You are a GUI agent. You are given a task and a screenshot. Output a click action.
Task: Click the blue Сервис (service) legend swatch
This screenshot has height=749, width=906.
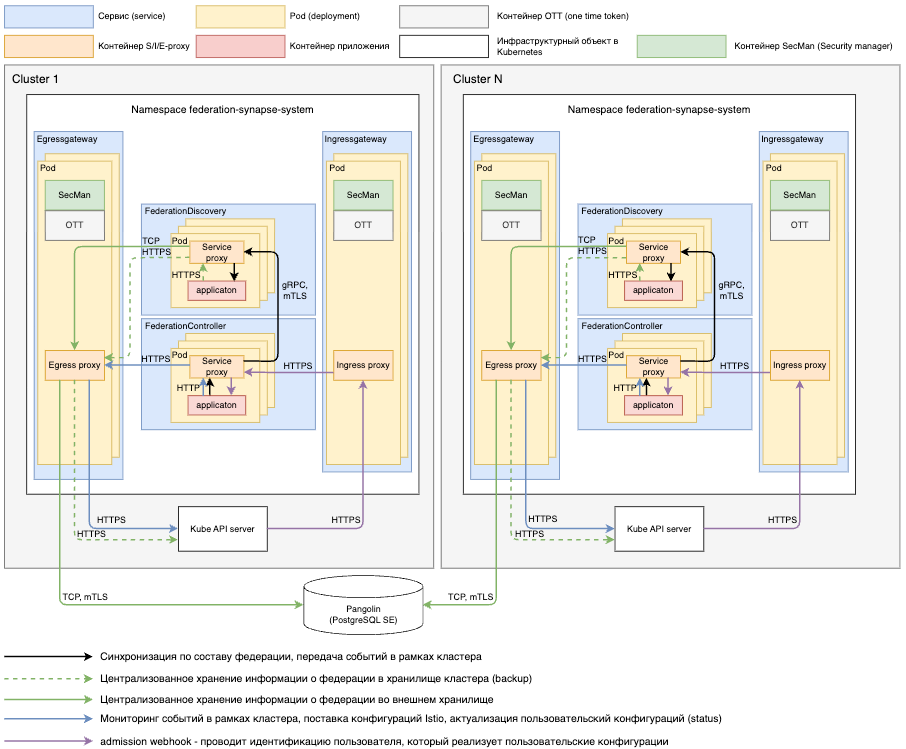(49, 17)
